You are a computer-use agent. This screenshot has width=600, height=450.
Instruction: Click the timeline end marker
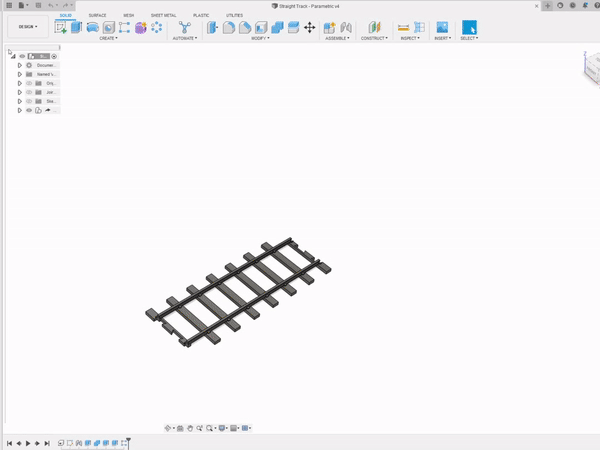(x=129, y=442)
